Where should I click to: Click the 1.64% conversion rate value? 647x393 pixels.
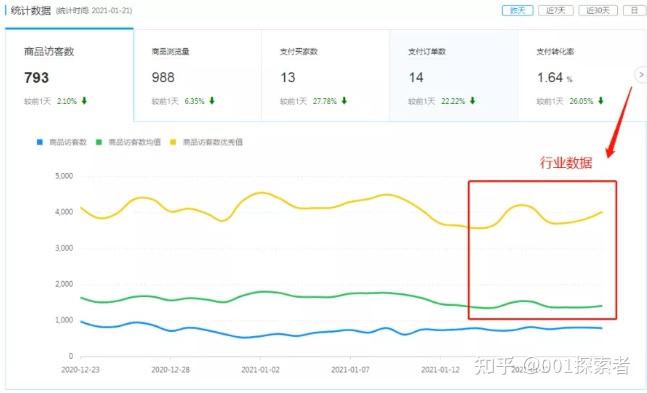(554, 78)
